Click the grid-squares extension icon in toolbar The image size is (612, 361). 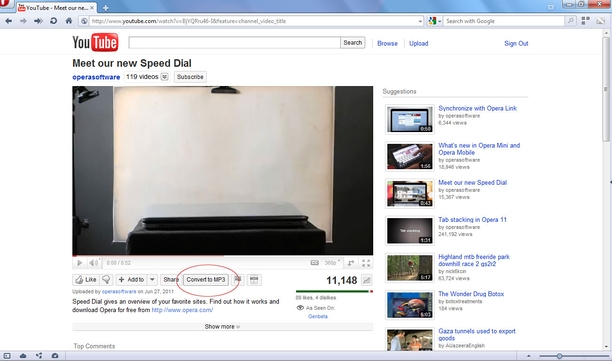(x=585, y=21)
